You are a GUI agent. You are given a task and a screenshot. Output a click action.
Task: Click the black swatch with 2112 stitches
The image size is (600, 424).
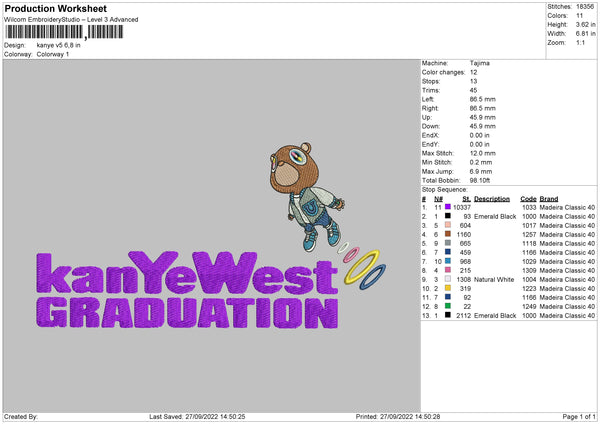tap(448, 315)
